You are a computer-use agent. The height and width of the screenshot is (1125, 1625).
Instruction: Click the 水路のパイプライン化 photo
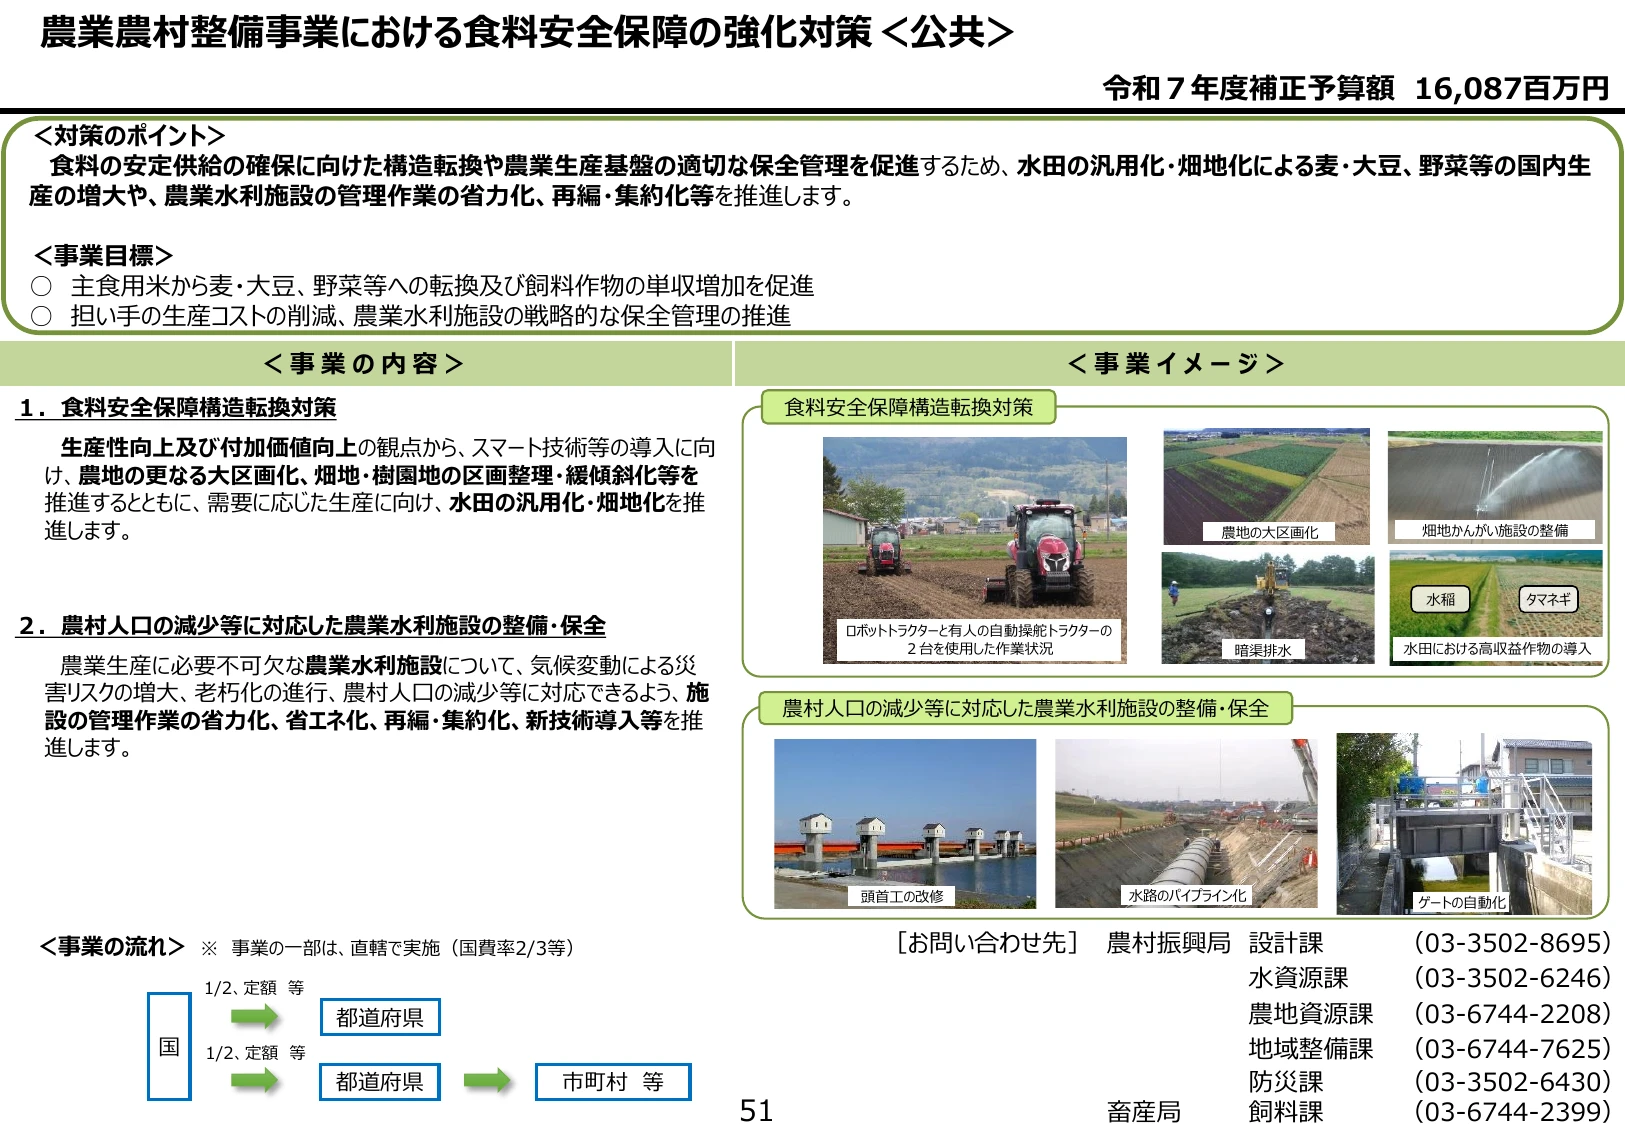tap(1186, 823)
